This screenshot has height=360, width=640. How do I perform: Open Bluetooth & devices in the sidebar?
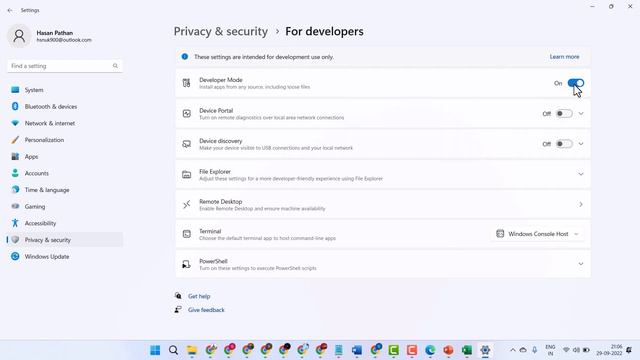coord(65,107)
